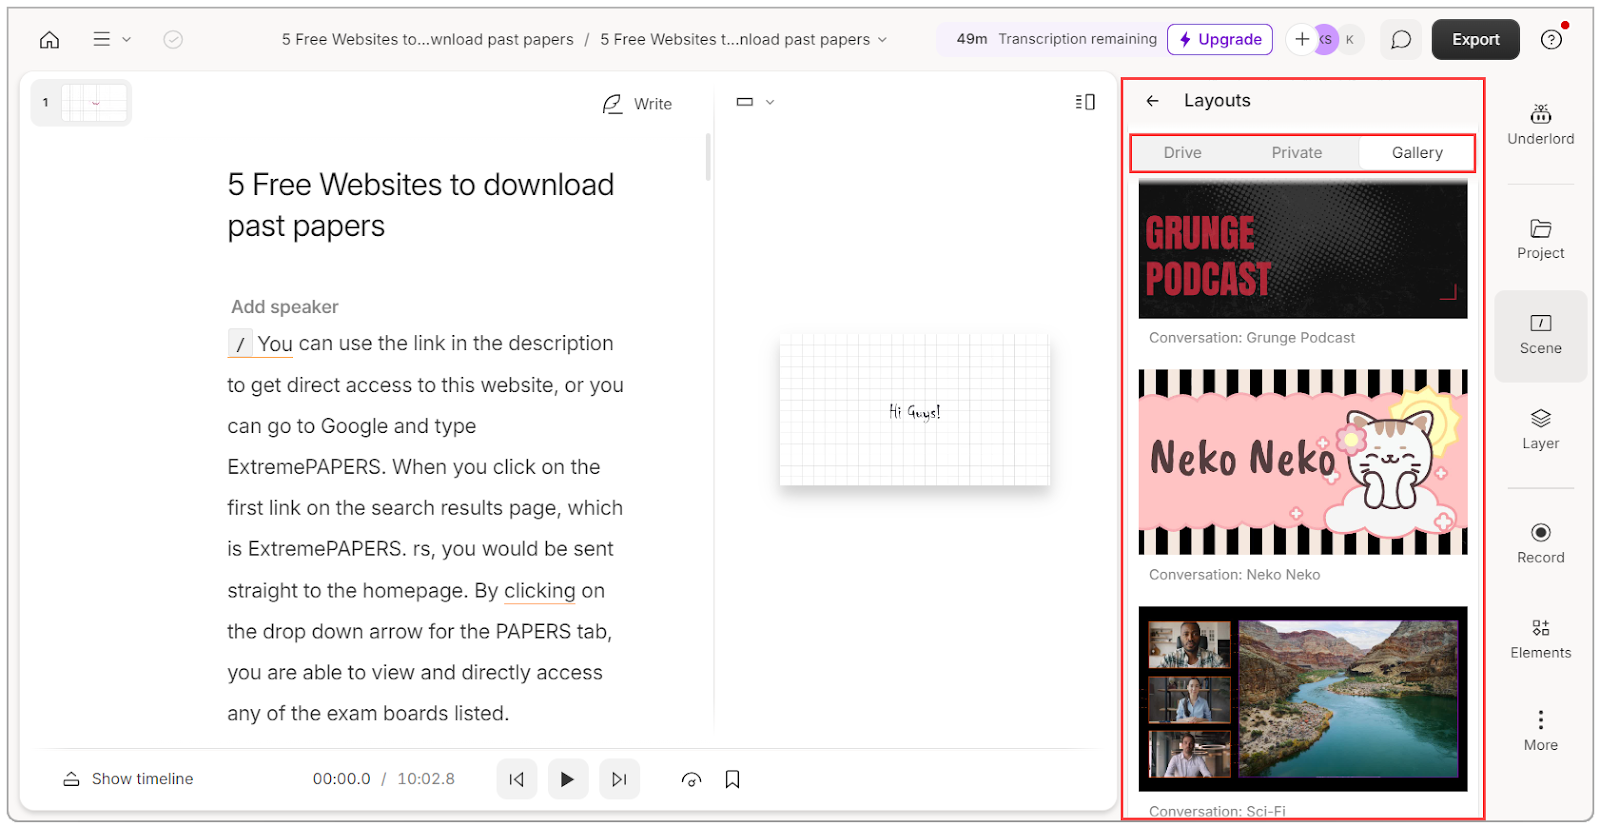
Task: Expand the composition name dropdown chevron
Action: pos(882,40)
